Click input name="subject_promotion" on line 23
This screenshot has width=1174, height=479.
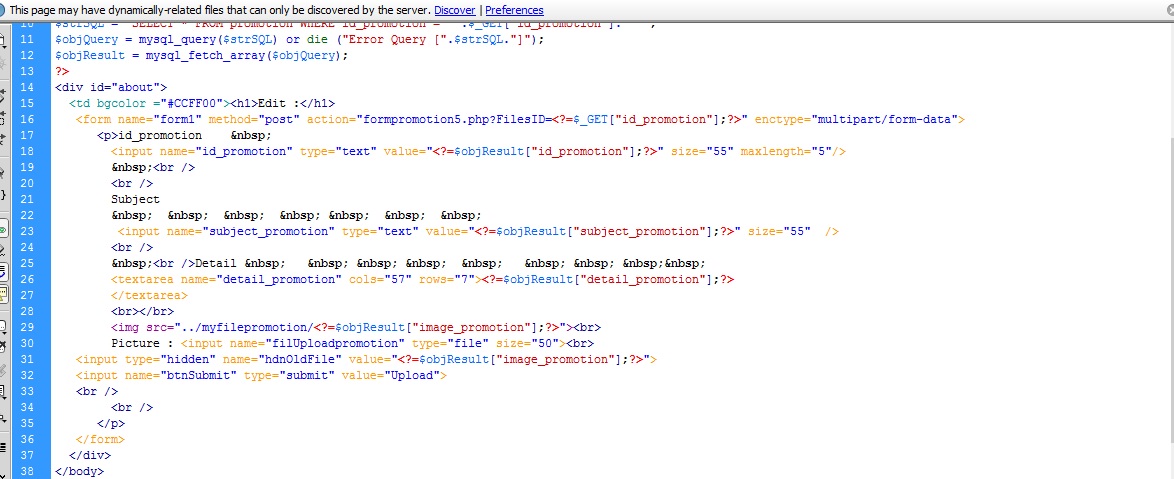coord(226,231)
